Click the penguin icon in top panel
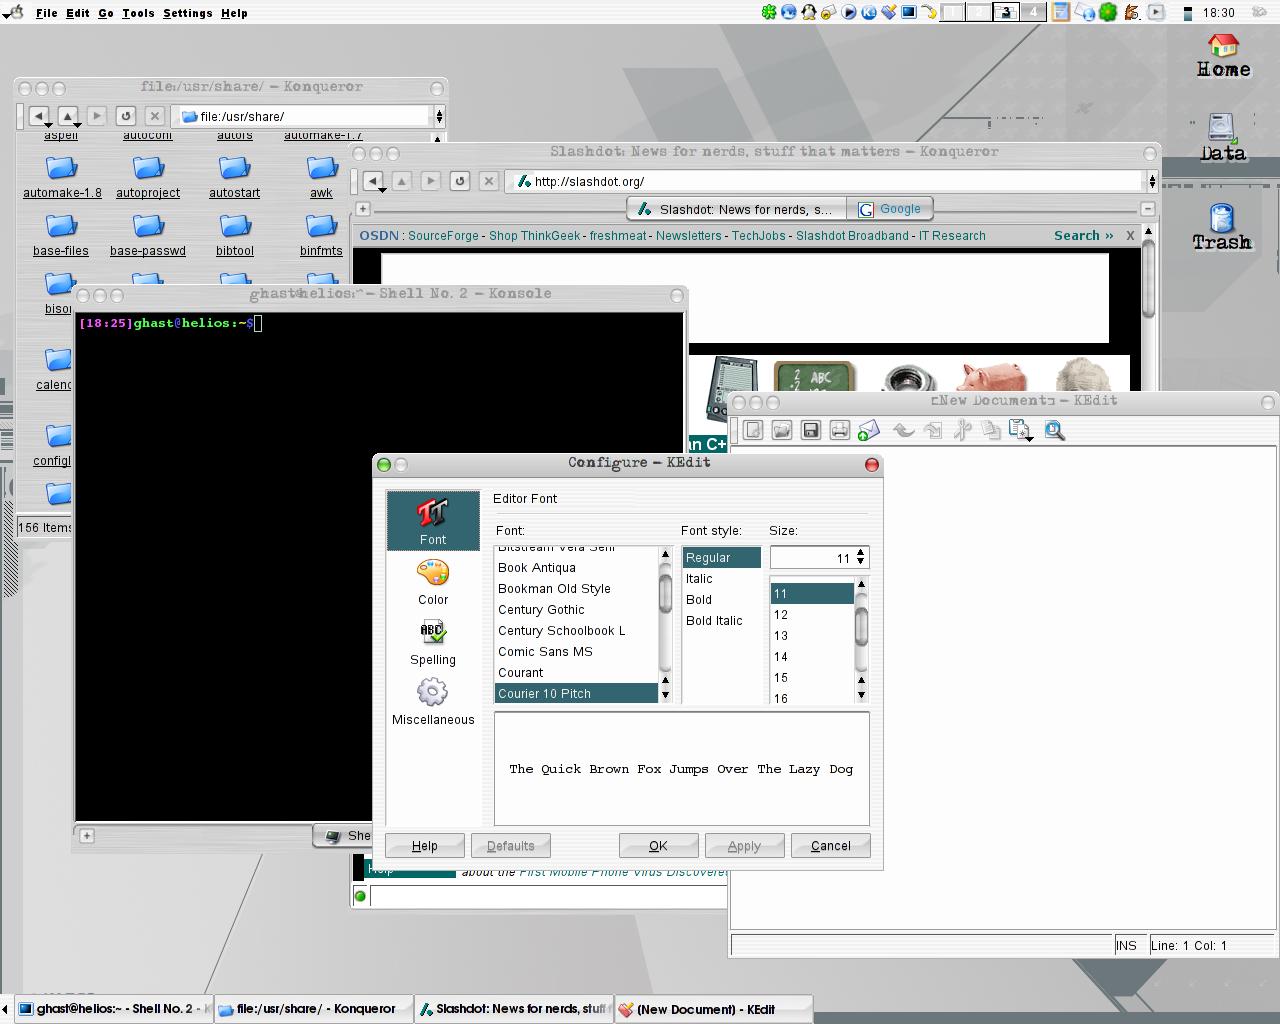1280x1024 pixels. click(809, 13)
